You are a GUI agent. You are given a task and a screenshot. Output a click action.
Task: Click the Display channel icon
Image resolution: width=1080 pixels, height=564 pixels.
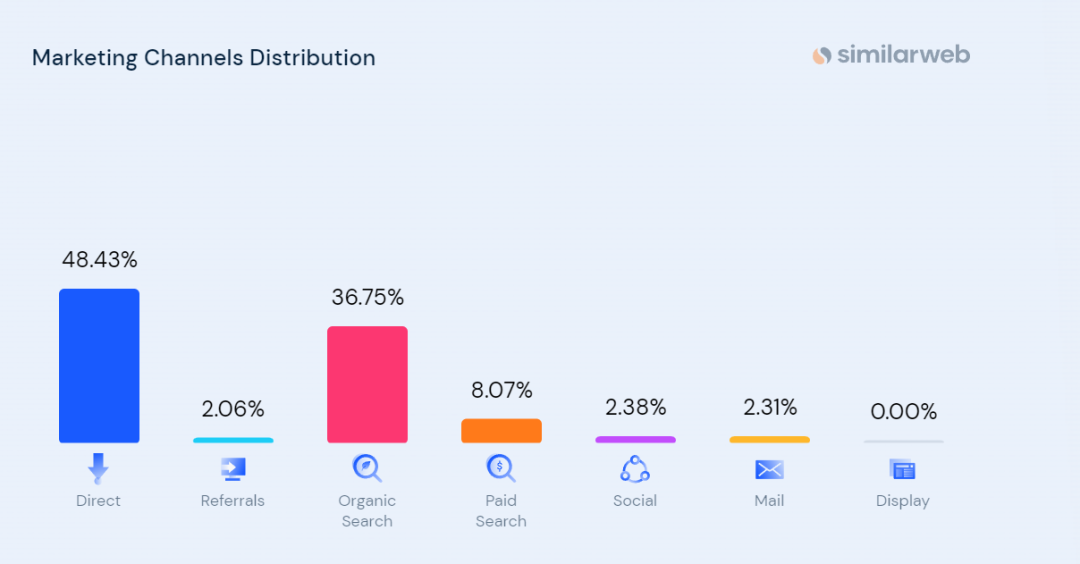pos(903,469)
